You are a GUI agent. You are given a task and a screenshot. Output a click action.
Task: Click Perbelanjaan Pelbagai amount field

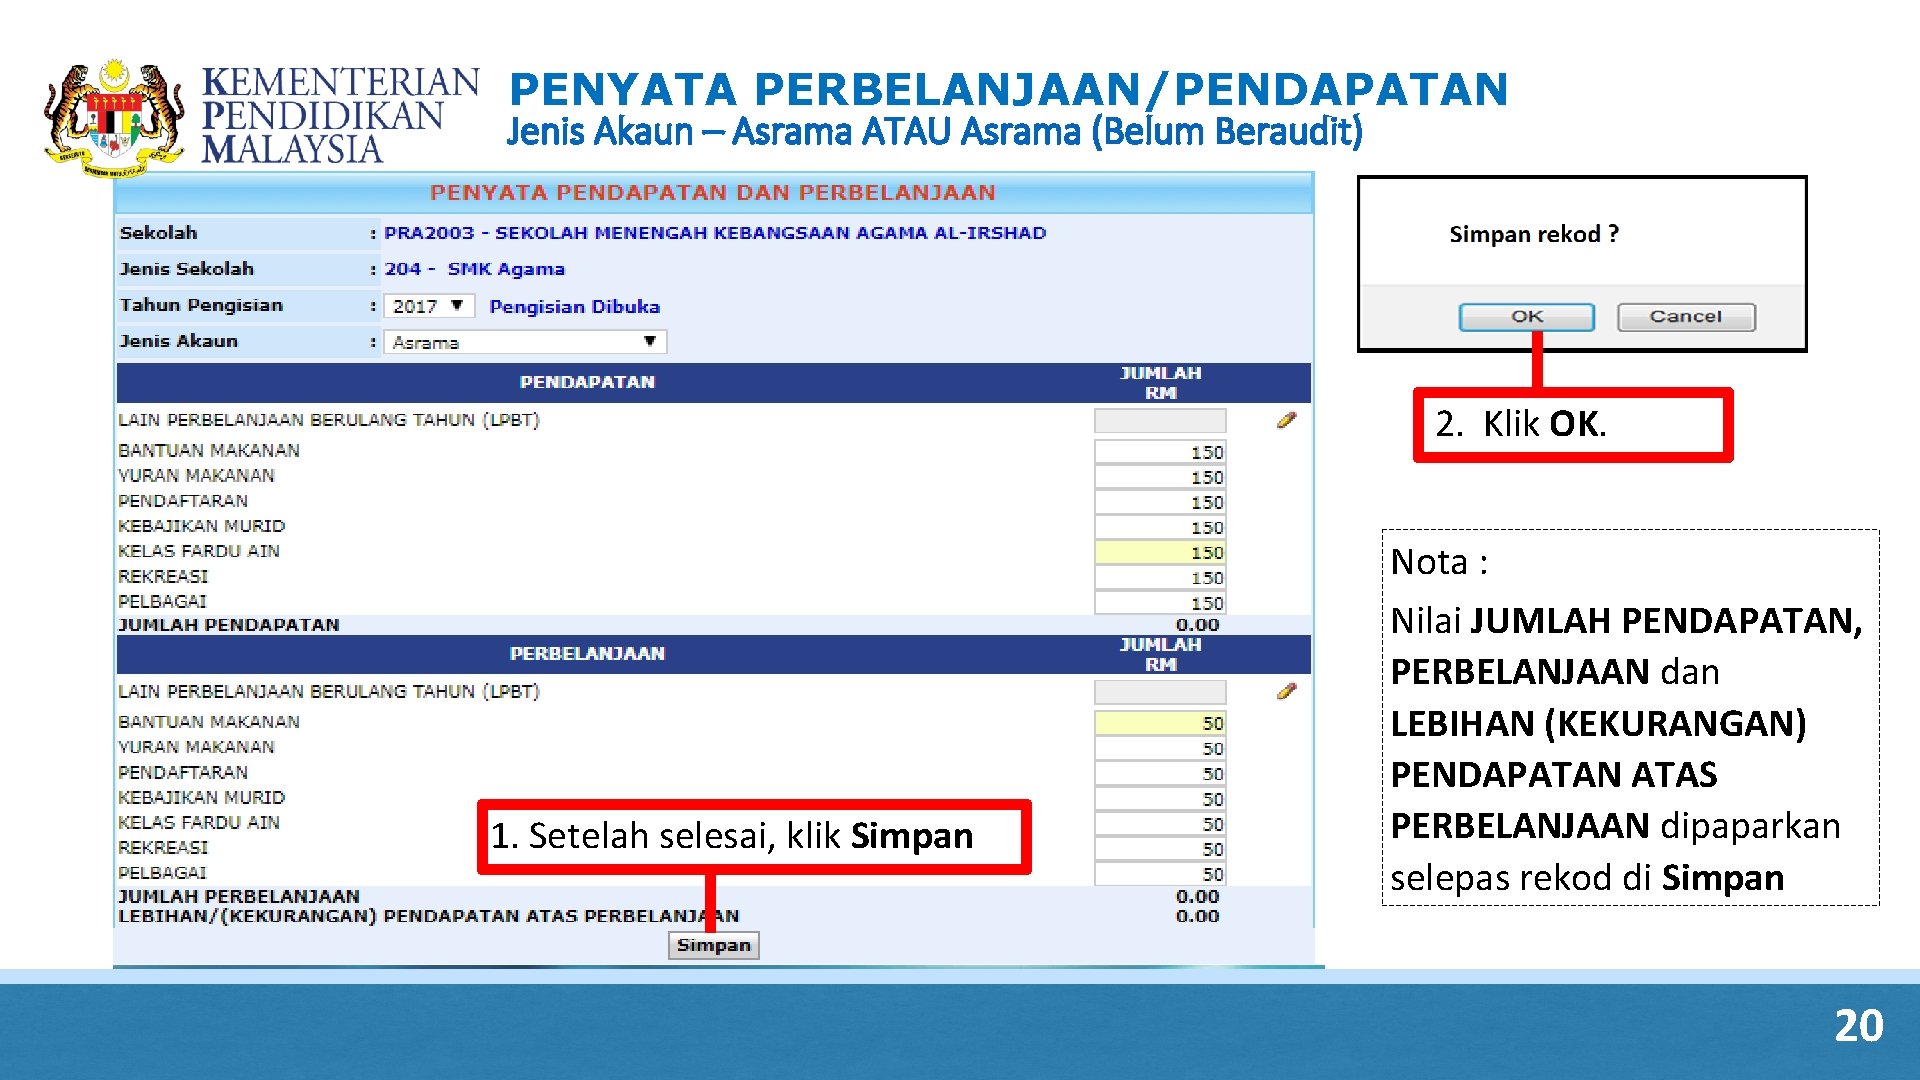pos(1160,873)
